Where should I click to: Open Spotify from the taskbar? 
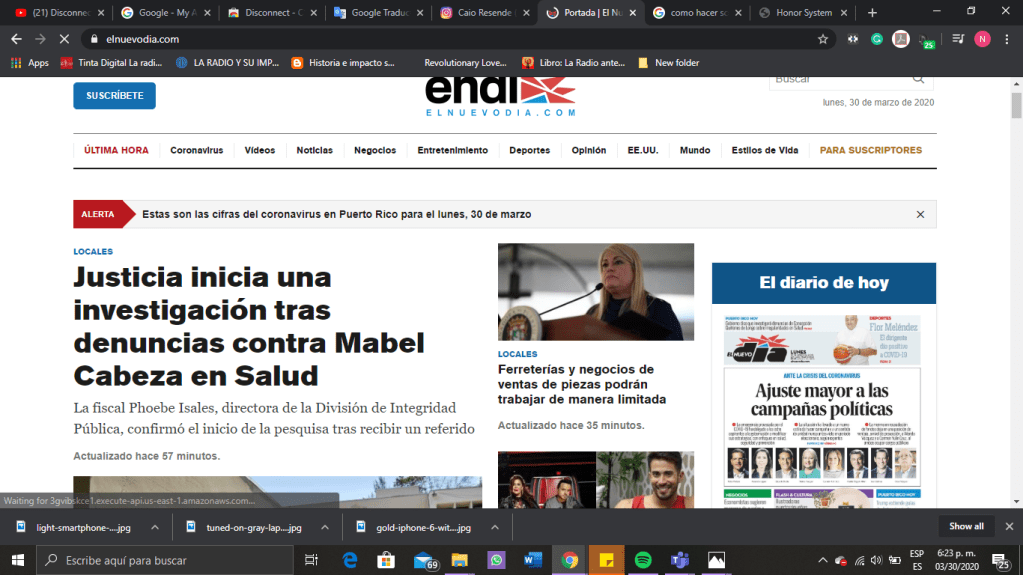click(x=643, y=560)
